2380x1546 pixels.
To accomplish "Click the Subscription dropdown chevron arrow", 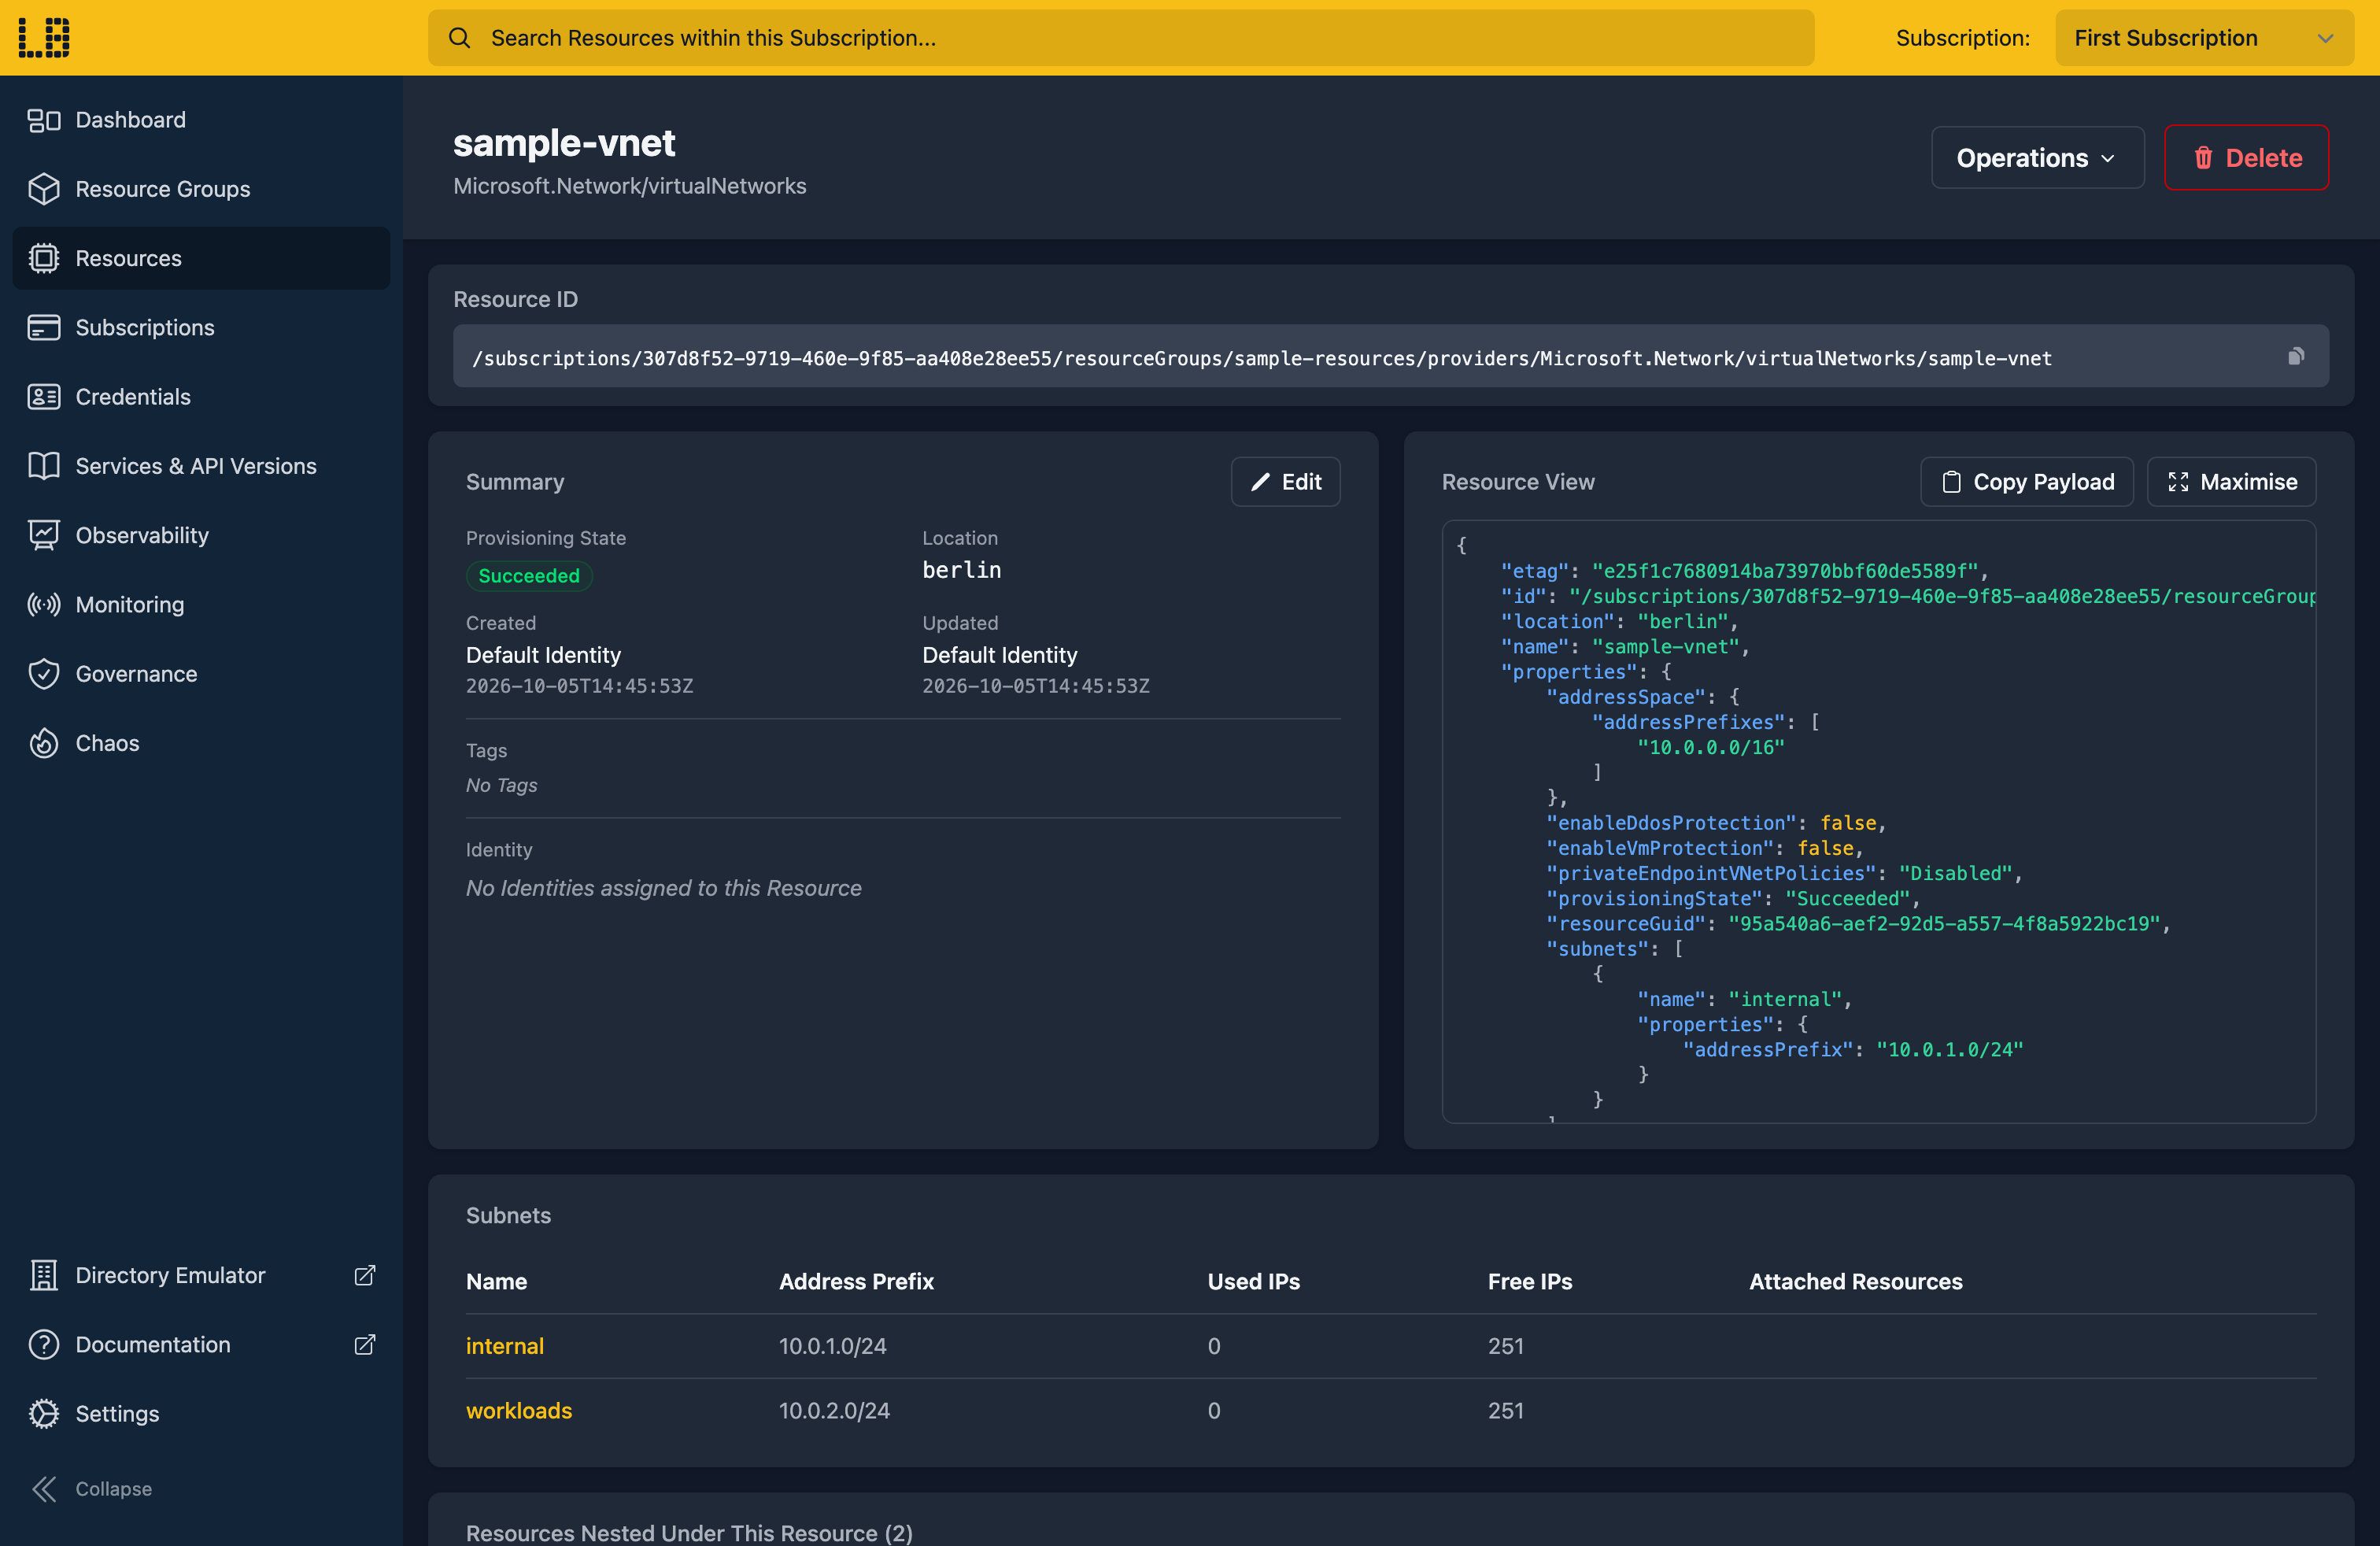I will tap(2325, 38).
